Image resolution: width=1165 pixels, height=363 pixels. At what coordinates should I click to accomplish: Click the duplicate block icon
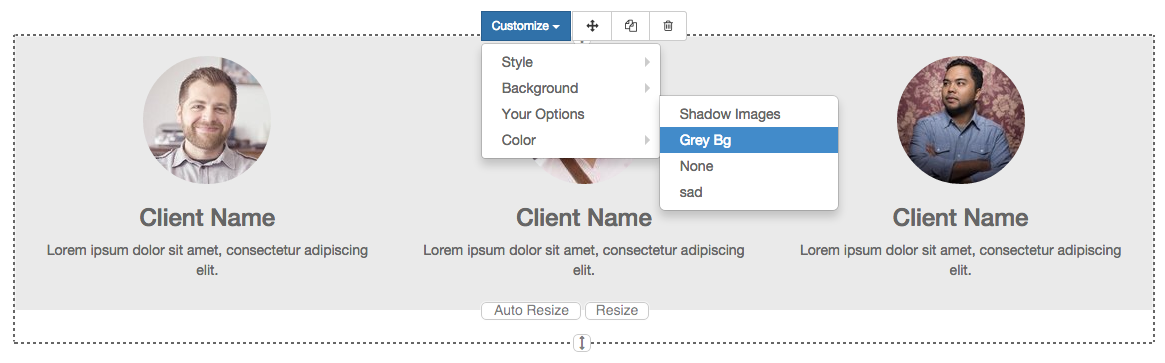pyautogui.click(x=631, y=26)
